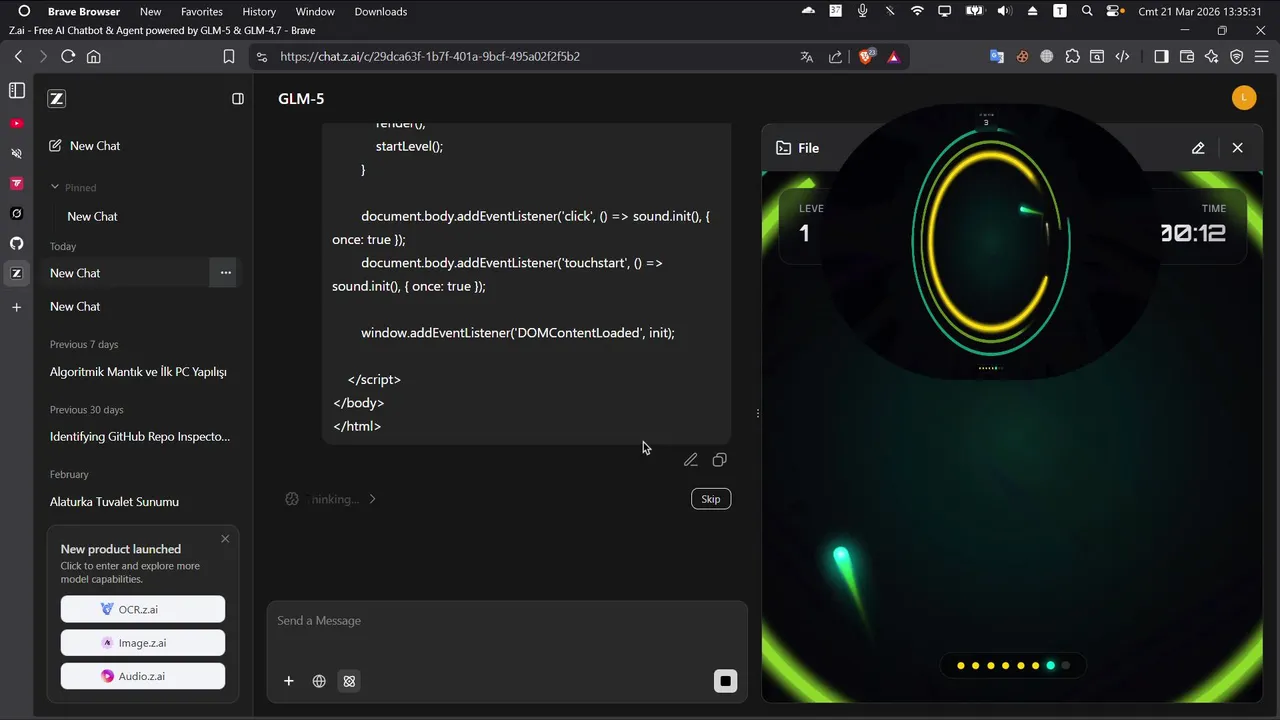Open the Downloads menu
The image size is (1280, 720).
[x=381, y=12]
